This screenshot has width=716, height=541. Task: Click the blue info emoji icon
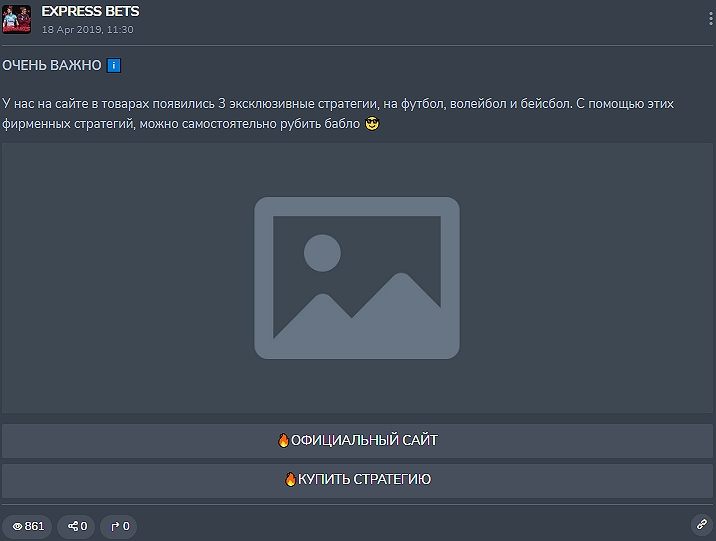pyautogui.click(x=114, y=65)
